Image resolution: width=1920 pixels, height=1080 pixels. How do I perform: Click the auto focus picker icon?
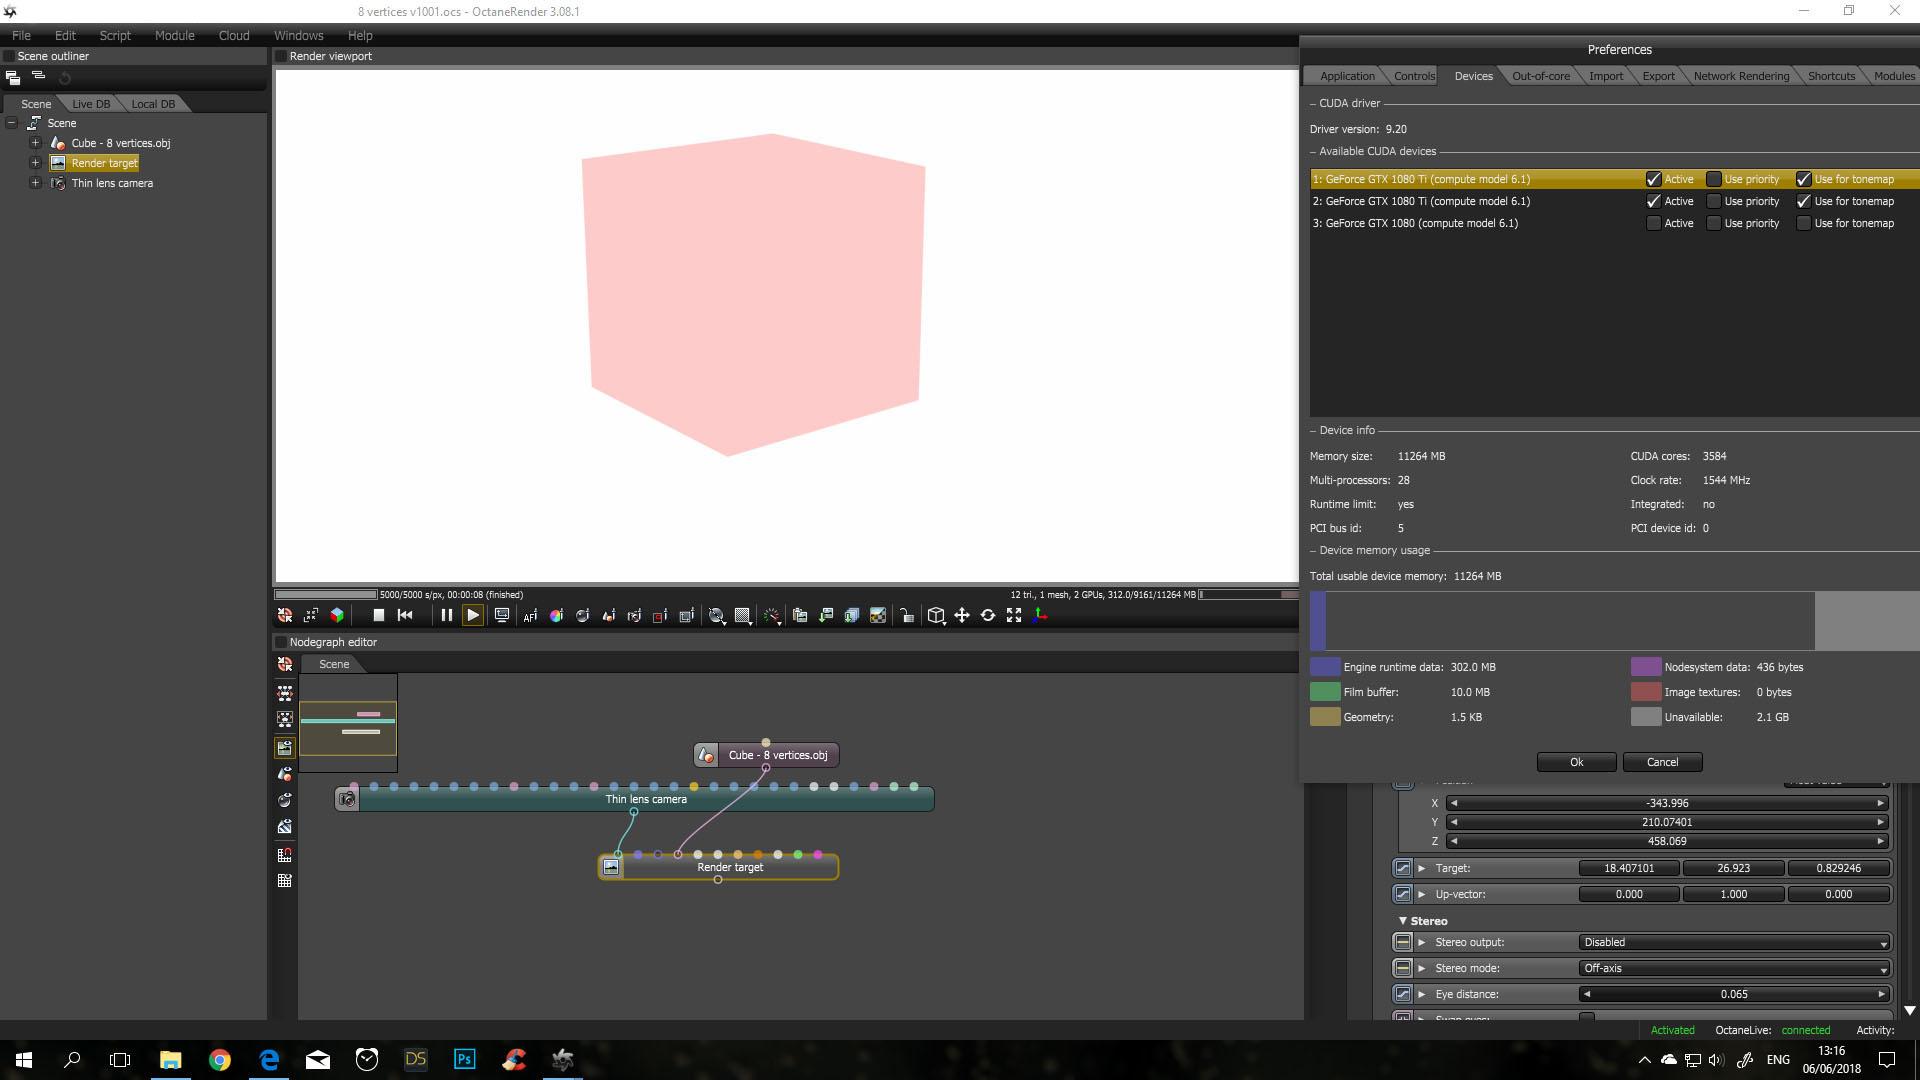point(530,616)
